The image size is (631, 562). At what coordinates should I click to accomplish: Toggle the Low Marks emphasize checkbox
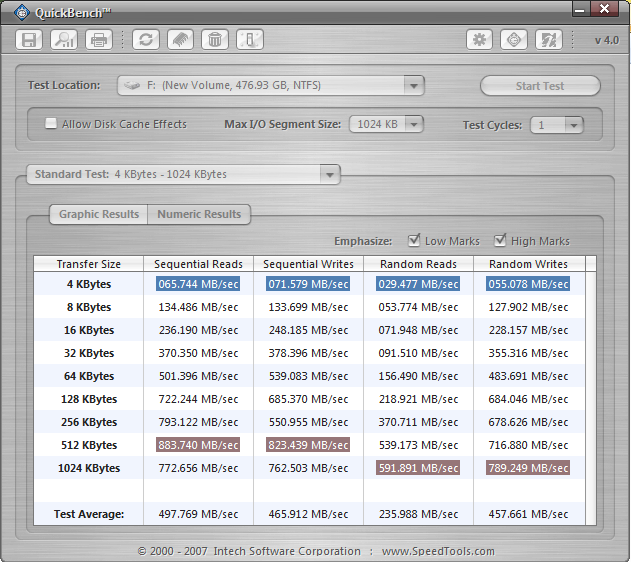point(415,241)
